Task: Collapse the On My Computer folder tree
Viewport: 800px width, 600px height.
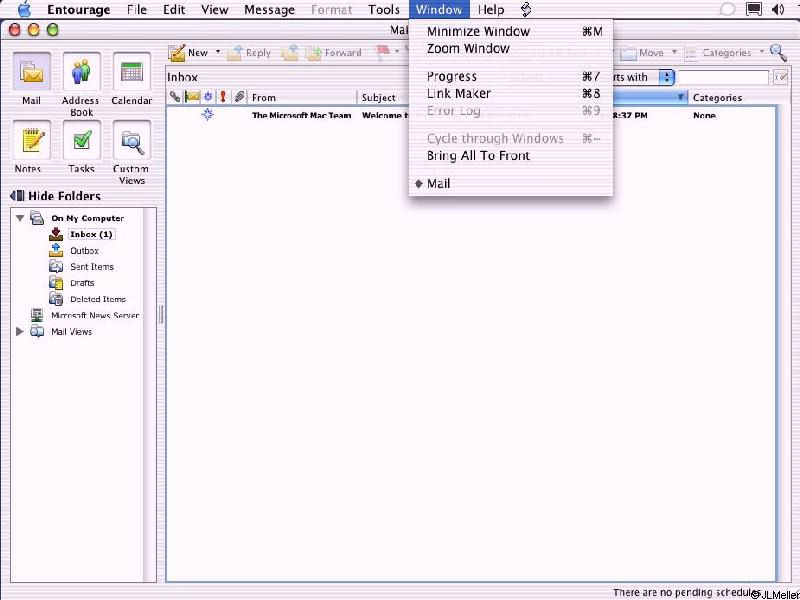Action: click(x=20, y=218)
